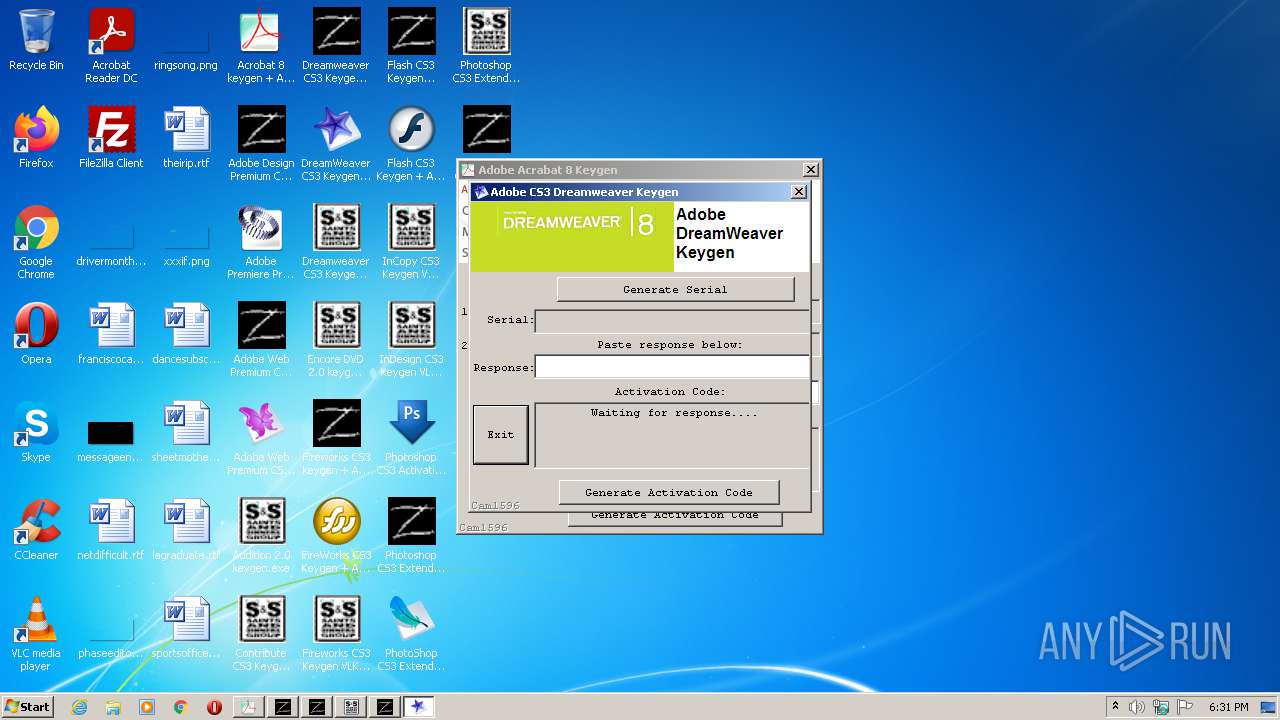The width and height of the screenshot is (1280, 720).
Task: Open Action Center flag icon
Action: click(1185, 707)
